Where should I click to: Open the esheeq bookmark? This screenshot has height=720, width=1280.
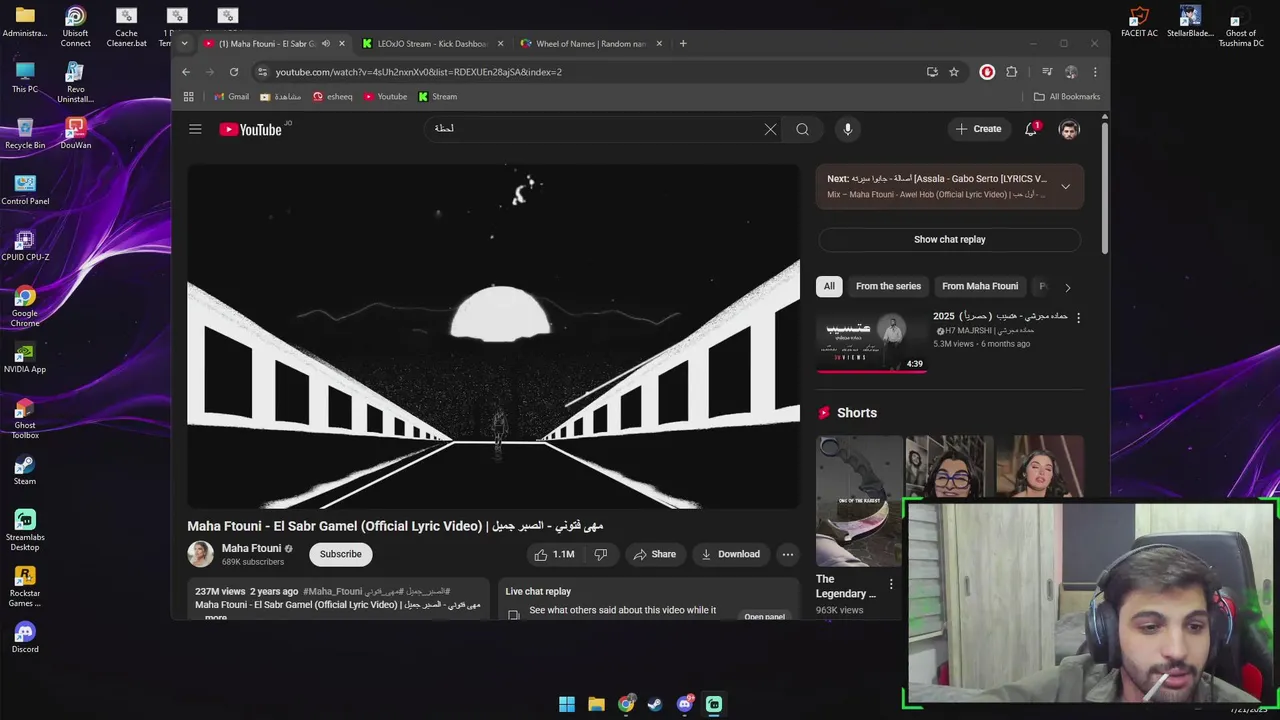coord(333,97)
